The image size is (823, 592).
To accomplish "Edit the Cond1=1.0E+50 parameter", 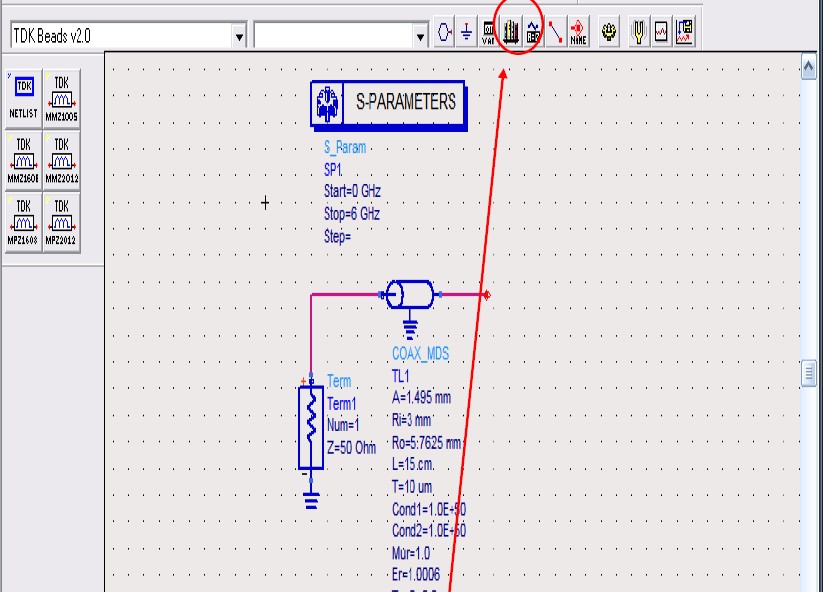I will [429, 509].
